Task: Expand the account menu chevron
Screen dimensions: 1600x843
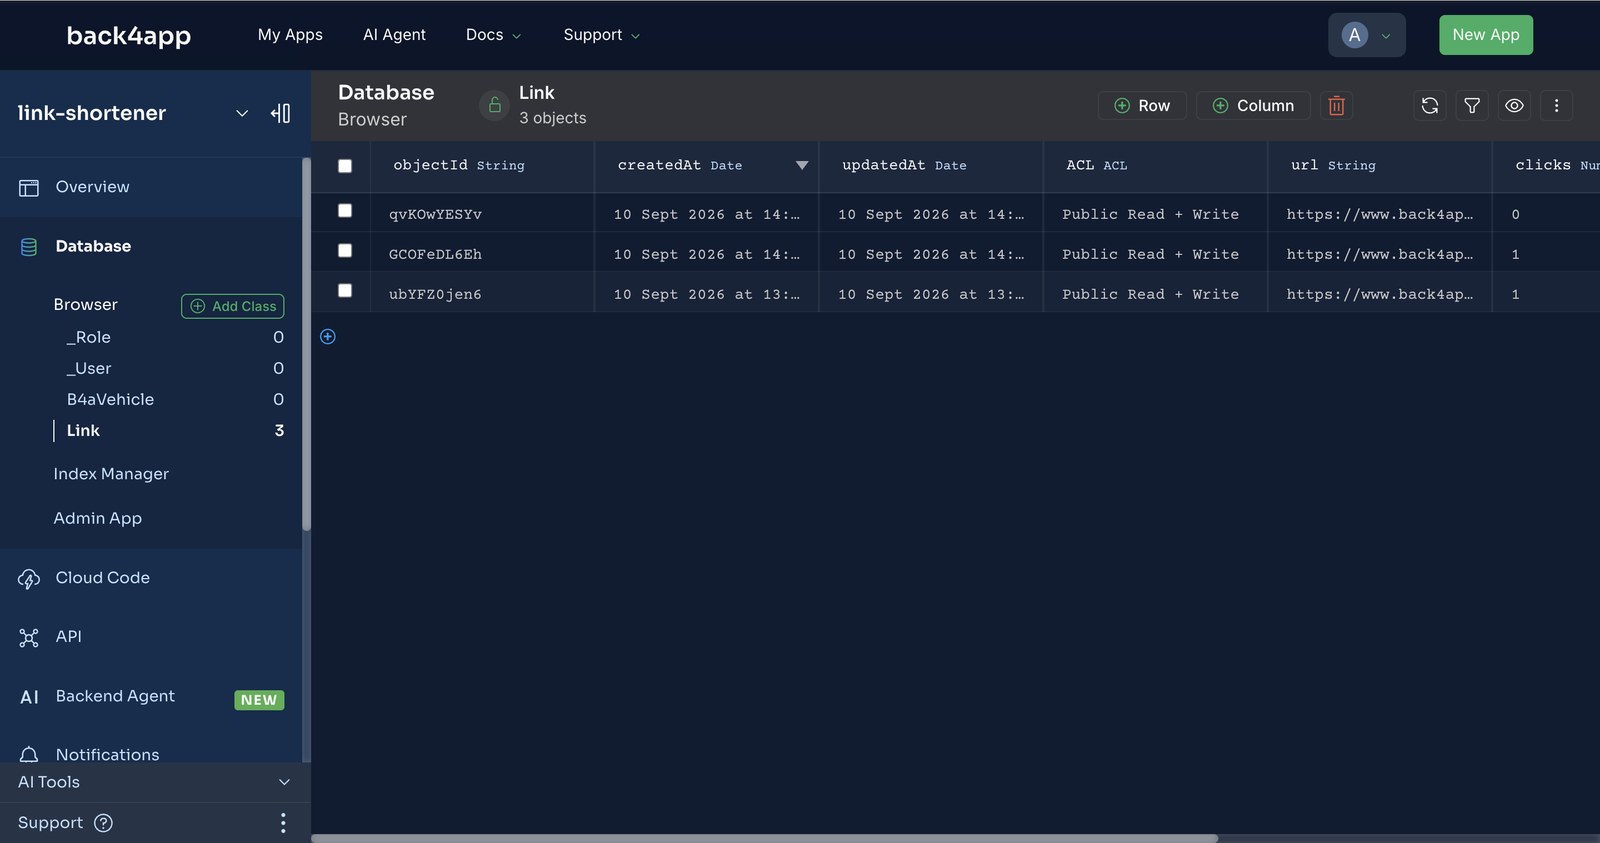Action: (1386, 36)
